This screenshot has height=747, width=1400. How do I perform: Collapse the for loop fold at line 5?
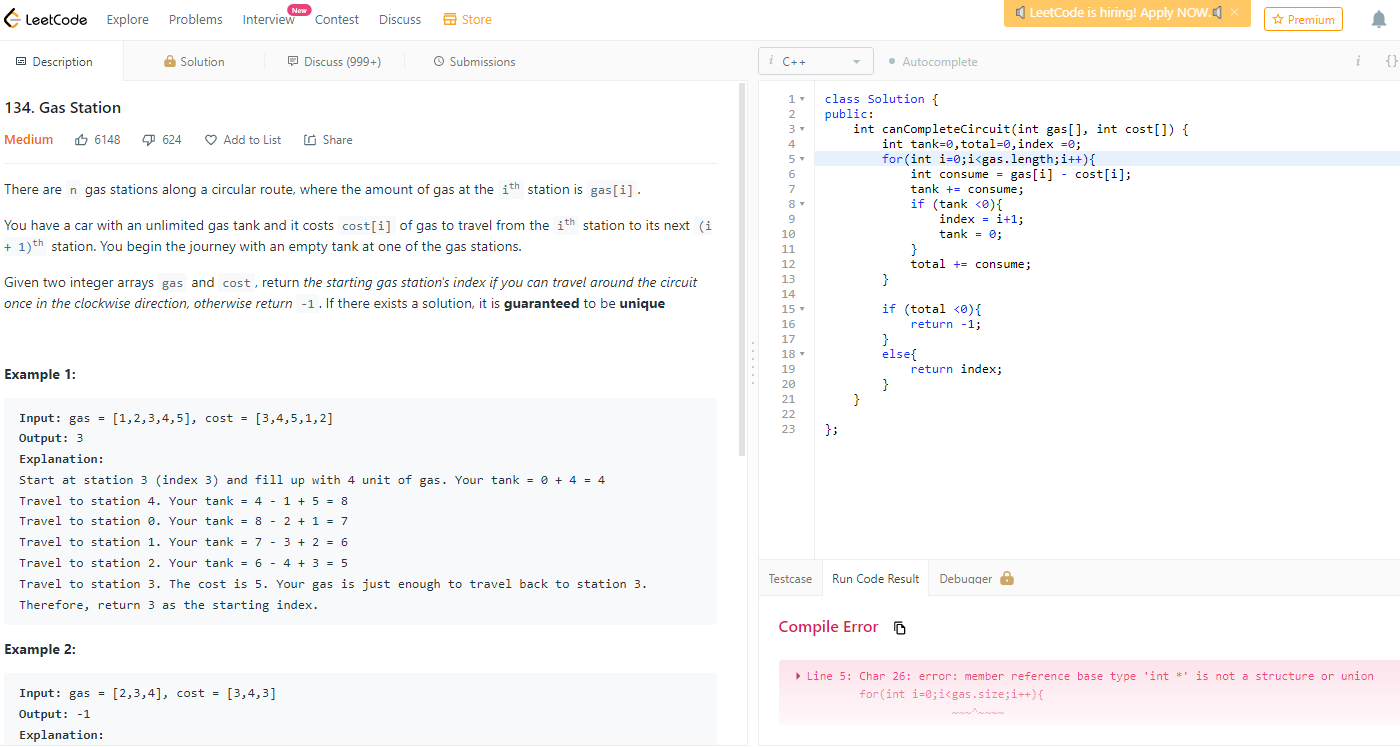coord(802,159)
